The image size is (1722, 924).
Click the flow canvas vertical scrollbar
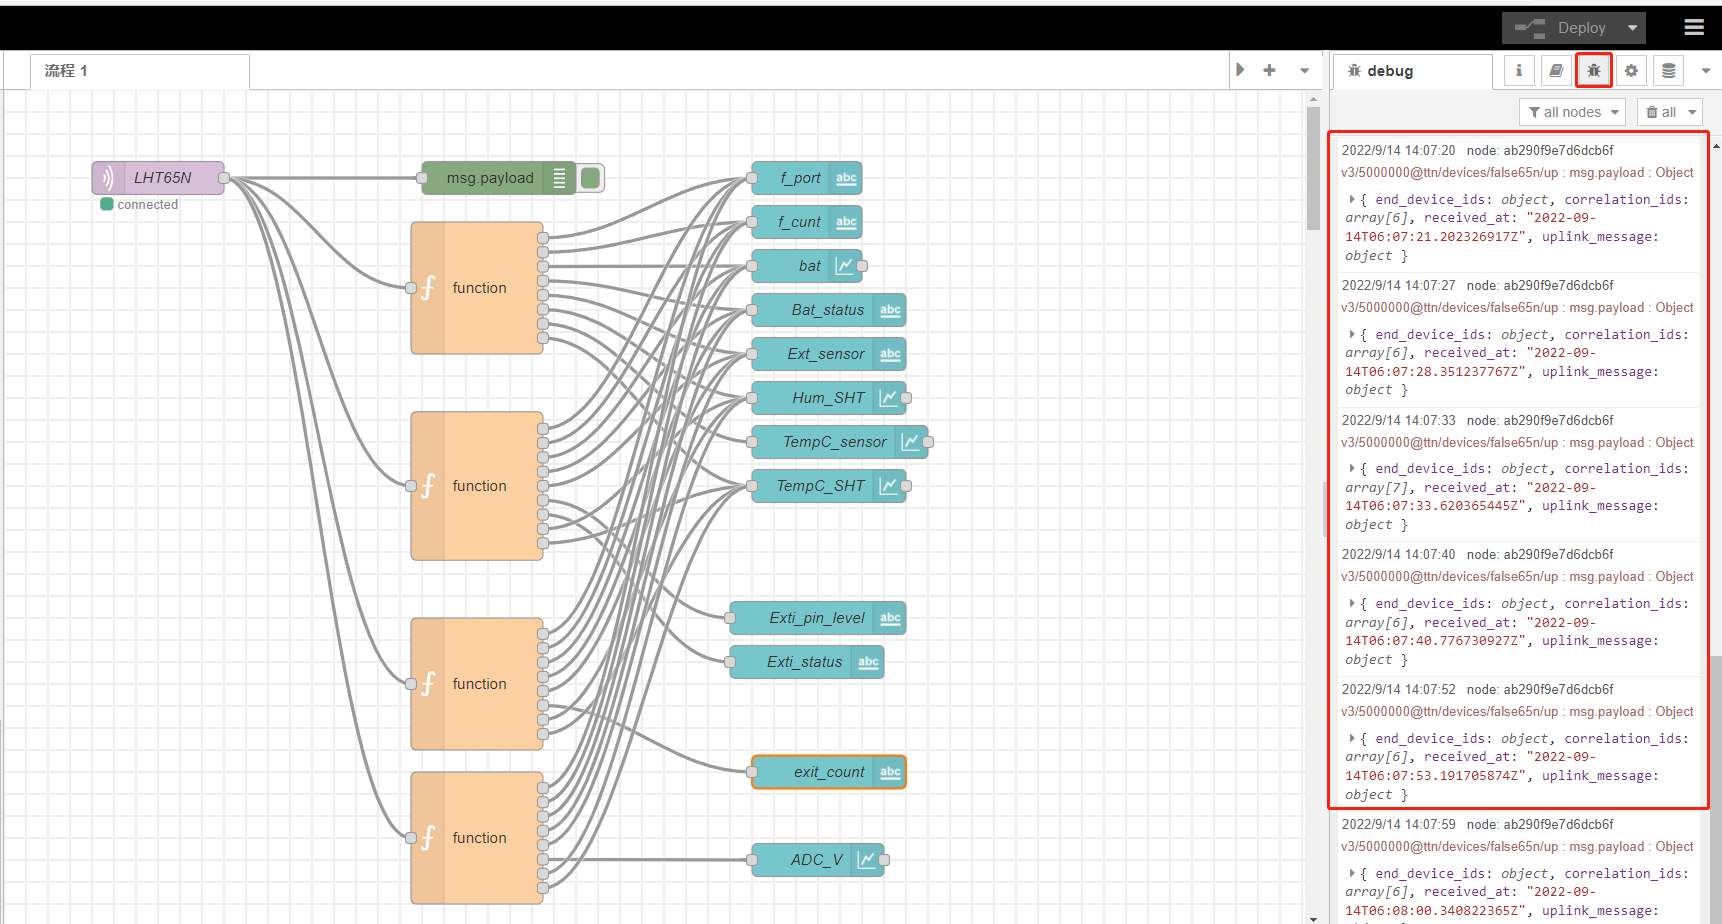1313,168
